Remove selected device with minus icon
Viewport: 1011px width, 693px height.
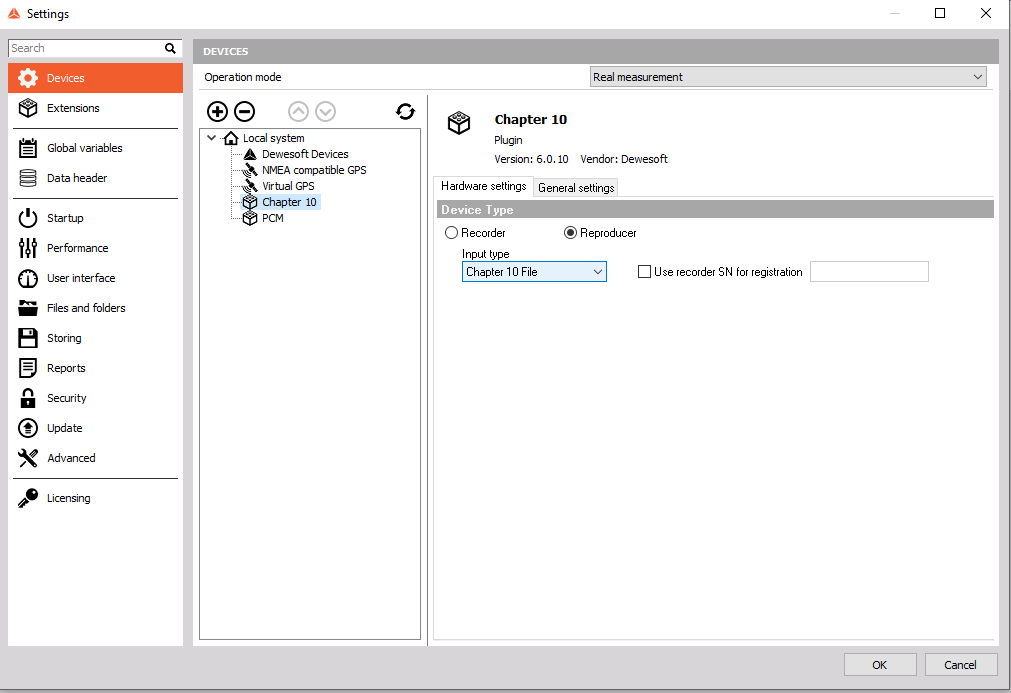(244, 112)
